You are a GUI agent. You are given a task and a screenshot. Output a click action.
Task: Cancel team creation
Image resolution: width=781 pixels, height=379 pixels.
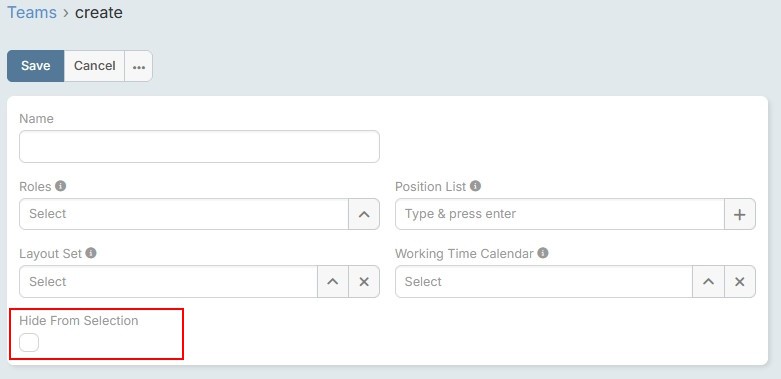click(x=95, y=66)
